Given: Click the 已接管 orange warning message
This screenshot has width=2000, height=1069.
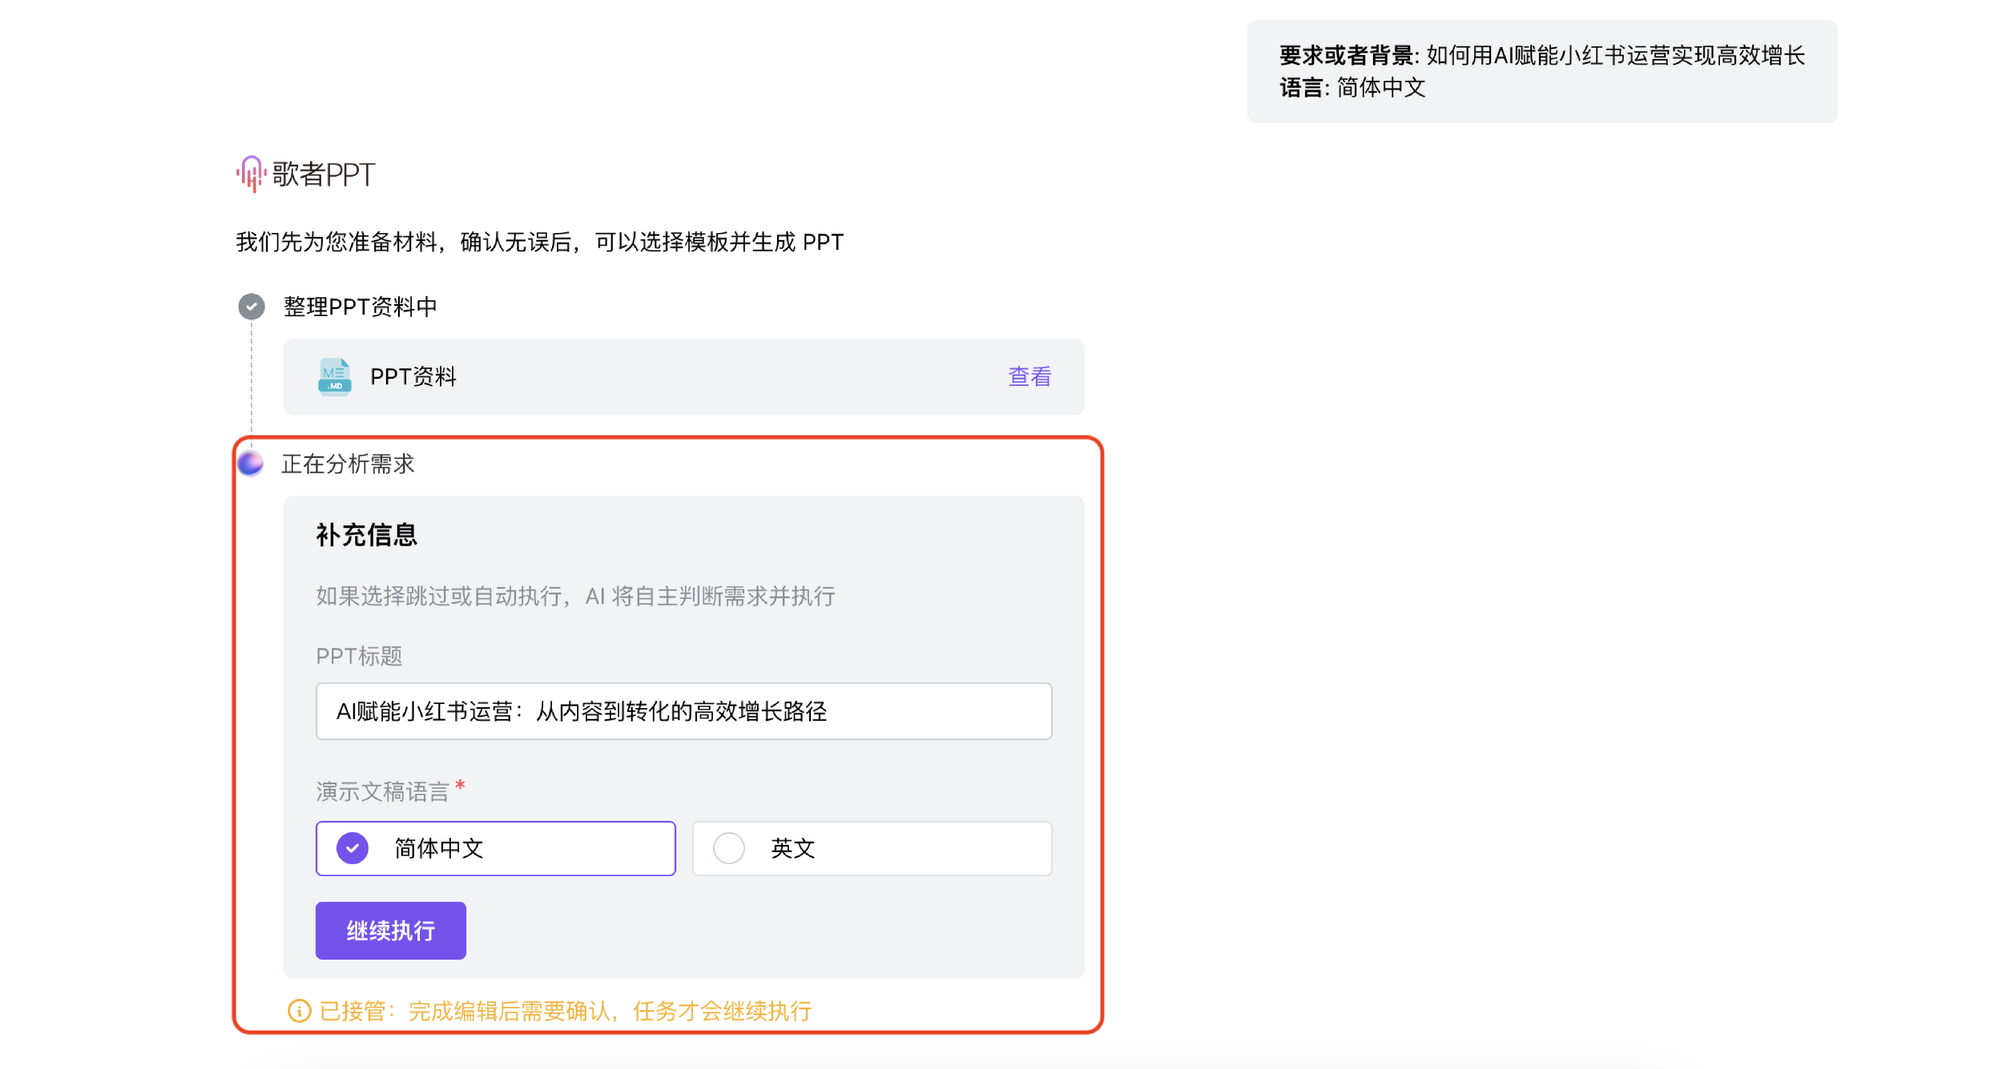Looking at the screenshot, I should pos(565,1011).
